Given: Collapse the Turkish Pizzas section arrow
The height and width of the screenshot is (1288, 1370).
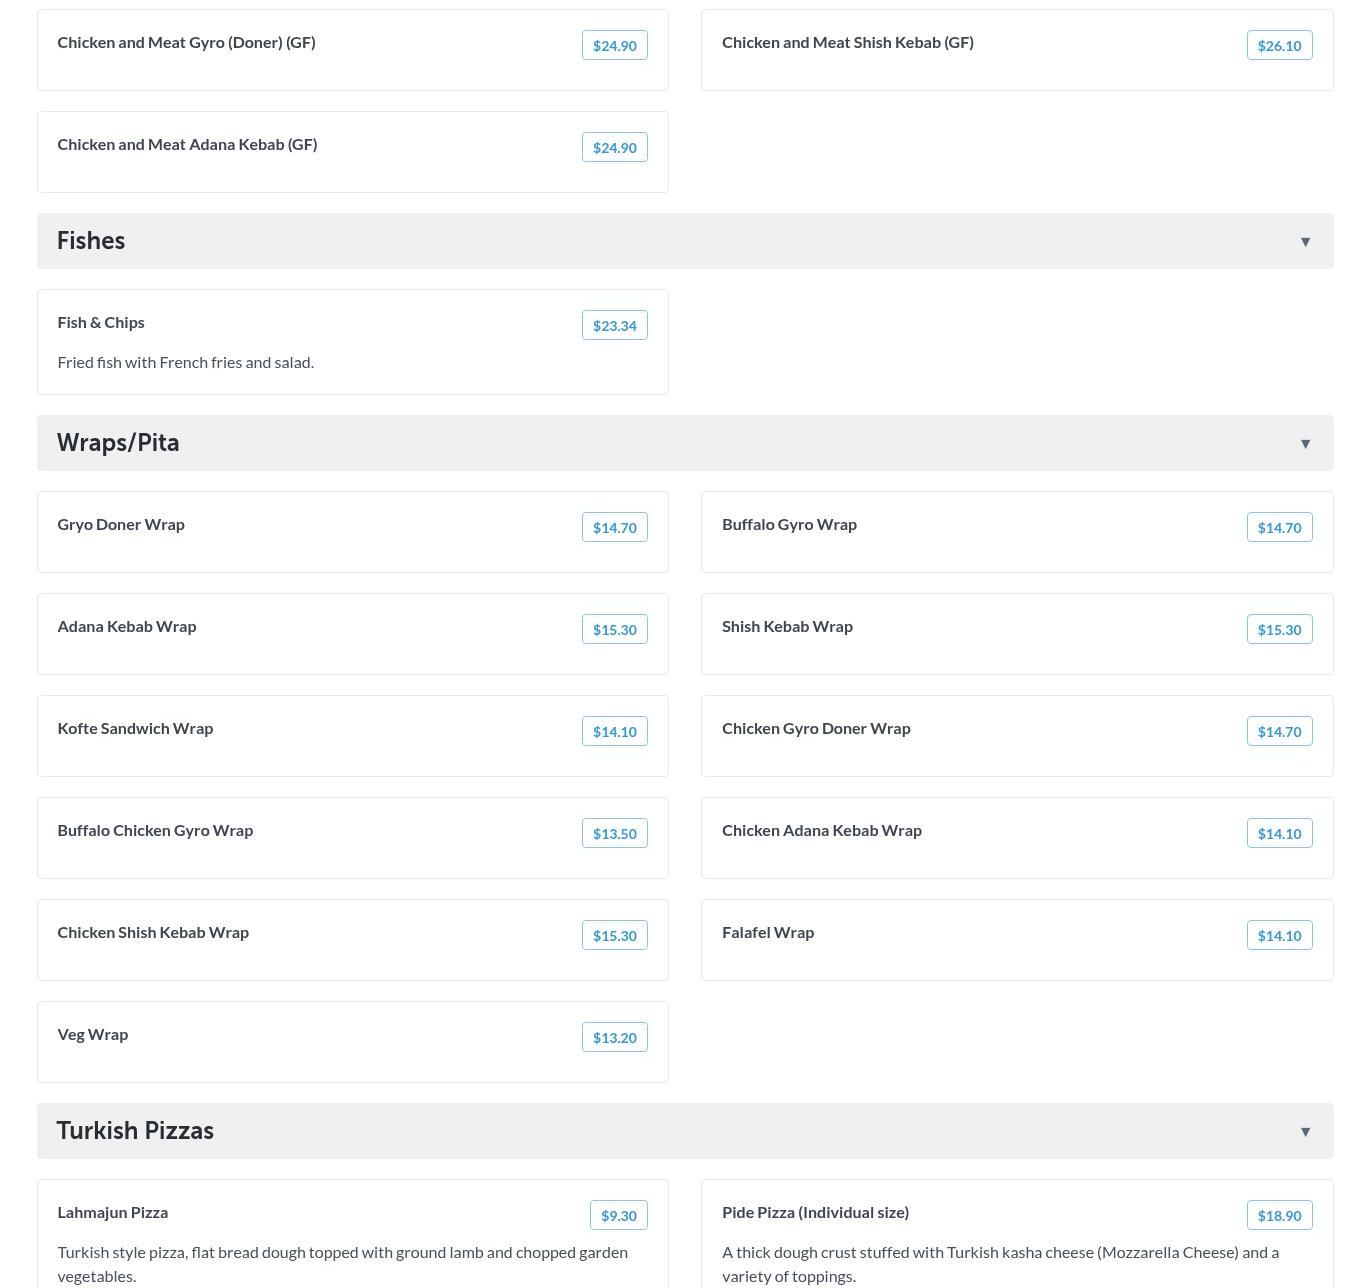Looking at the screenshot, I should pyautogui.click(x=1305, y=1131).
